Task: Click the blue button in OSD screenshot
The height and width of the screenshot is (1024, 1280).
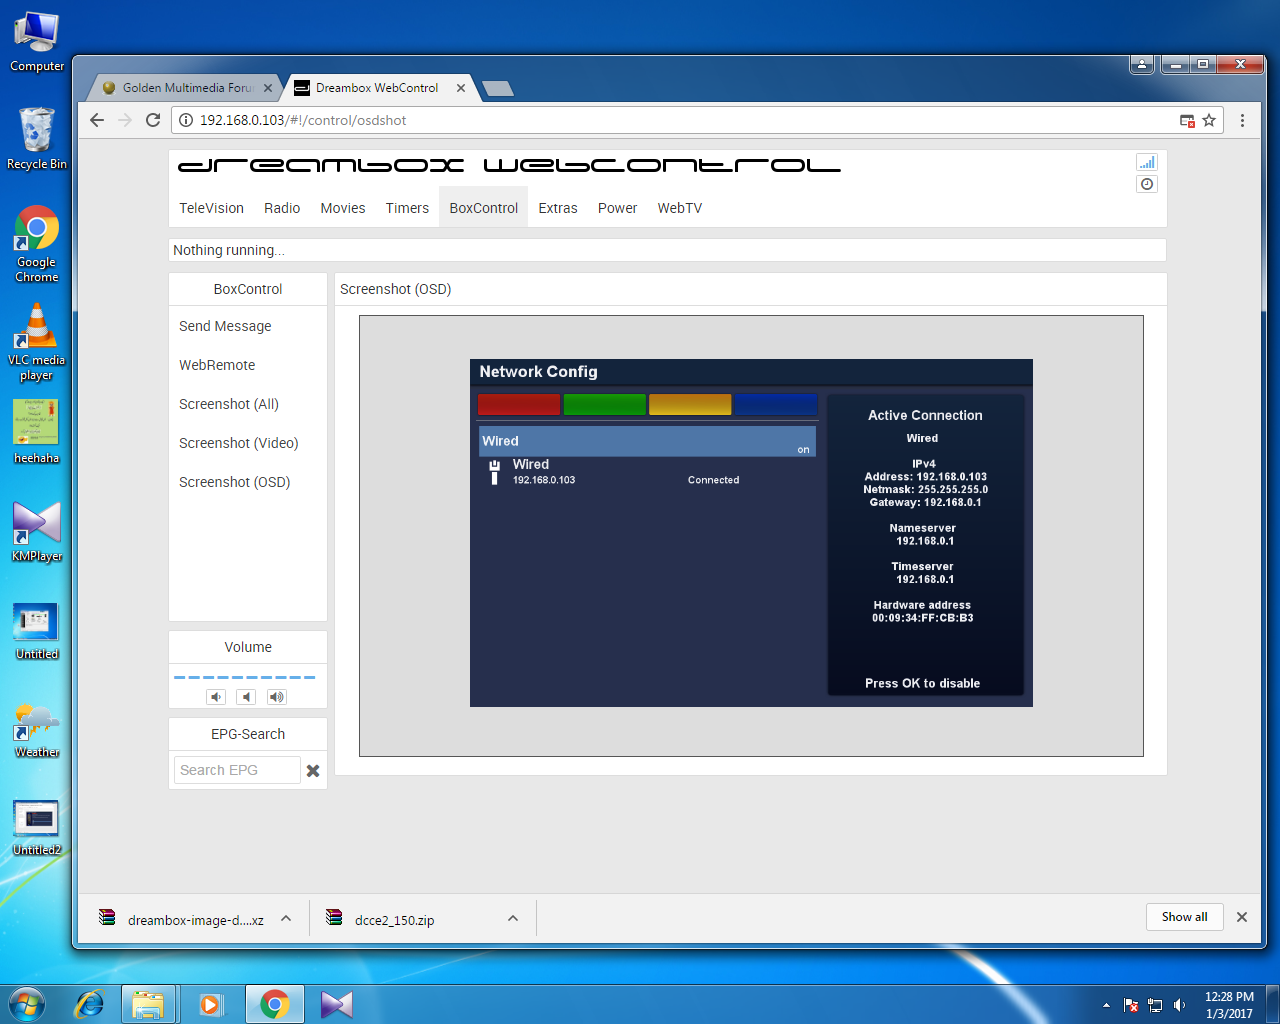Action: [776, 405]
